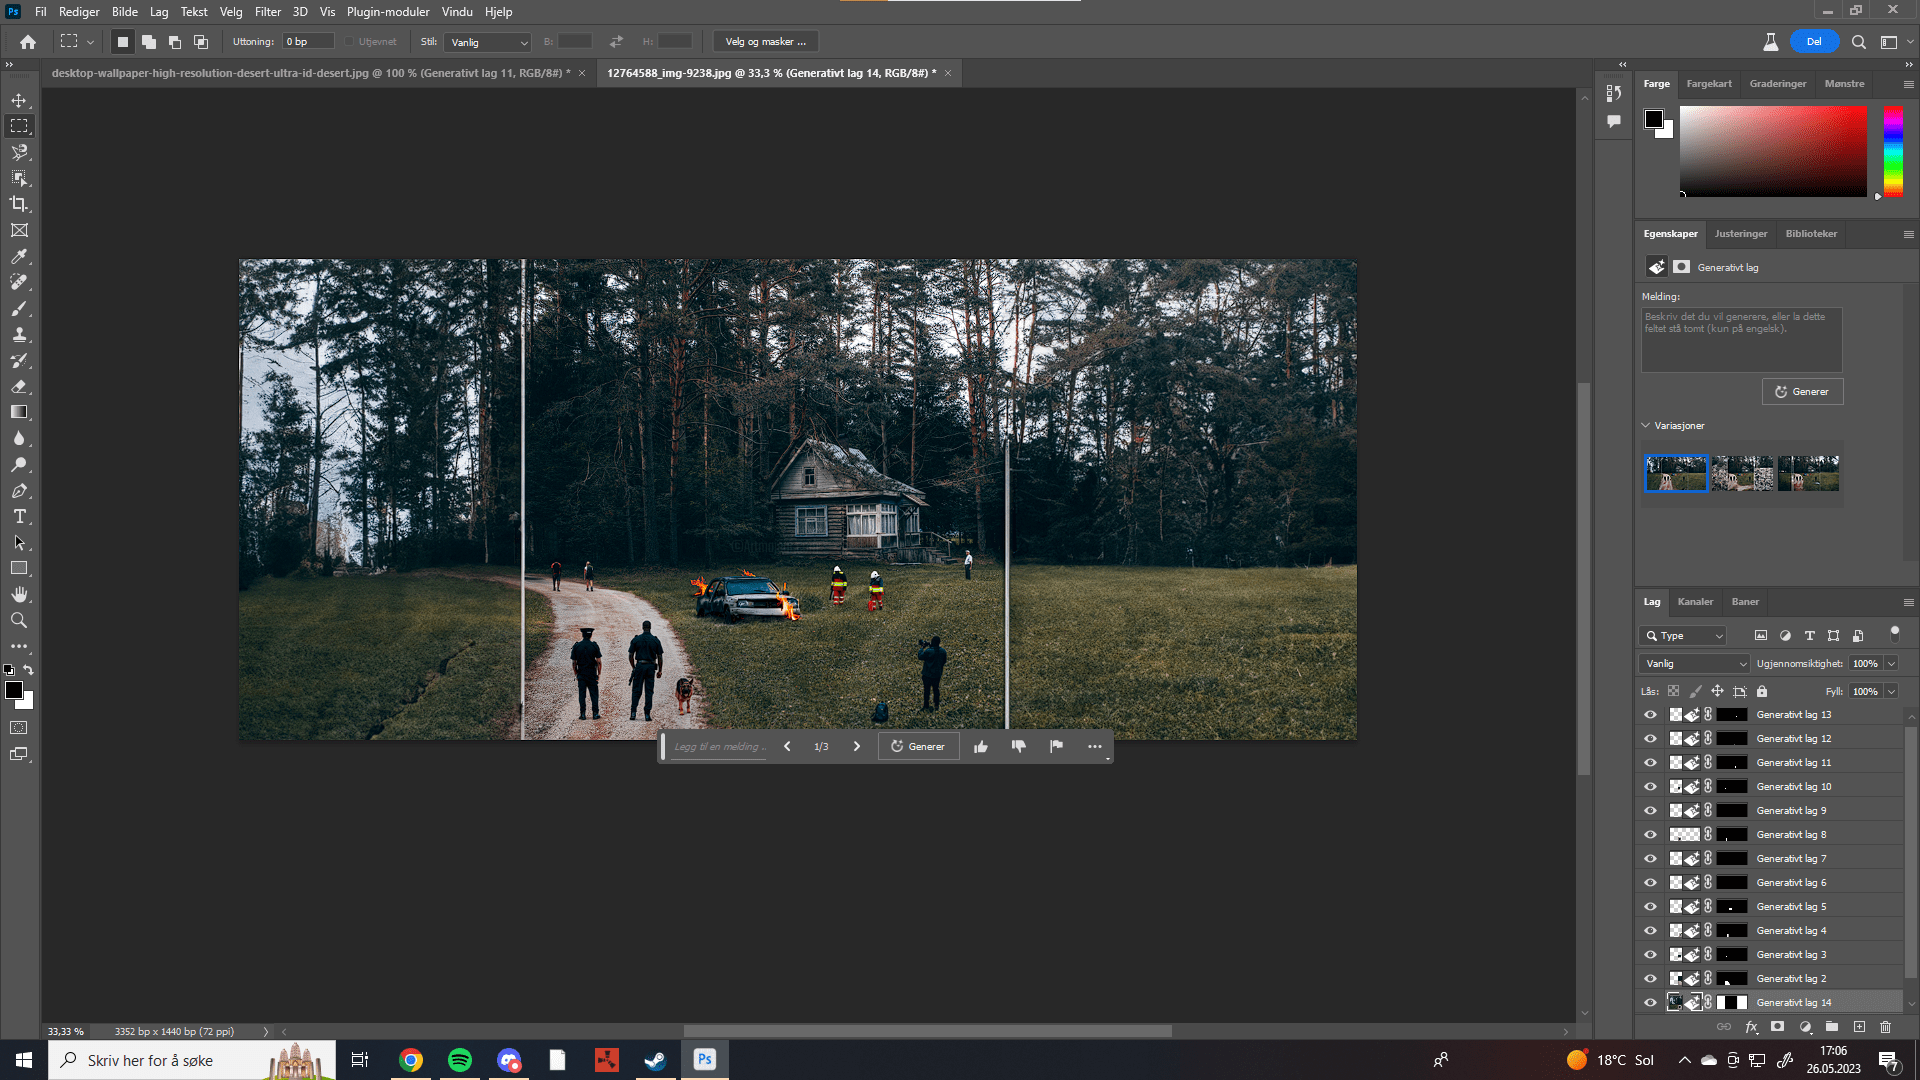This screenshot has height=1080, width=1920.
Task: Select the Crop tool
Action: click(x=18, y=204)
